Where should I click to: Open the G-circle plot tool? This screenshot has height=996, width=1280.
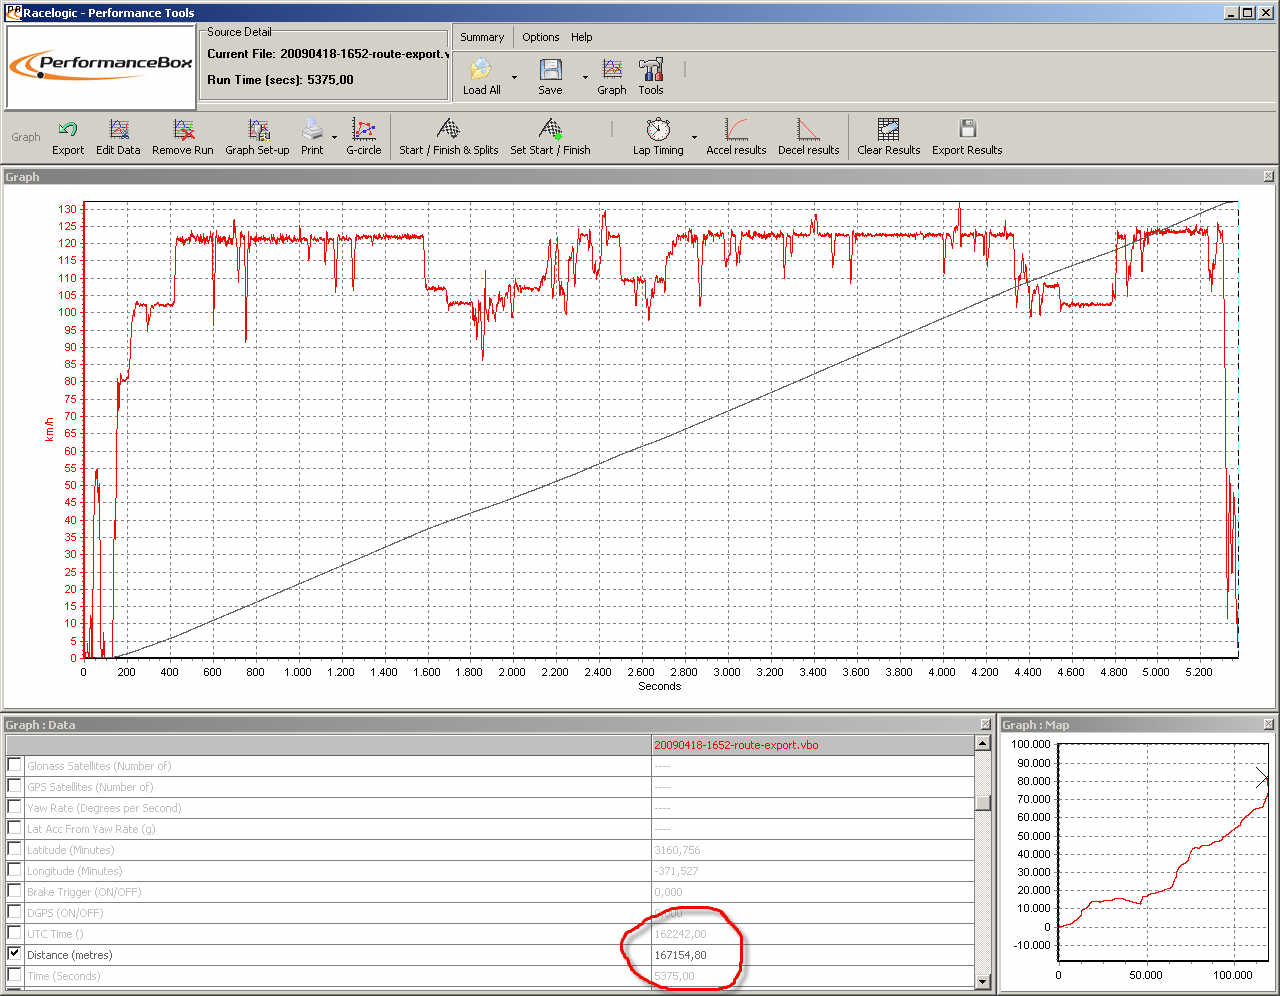(363, 130)
